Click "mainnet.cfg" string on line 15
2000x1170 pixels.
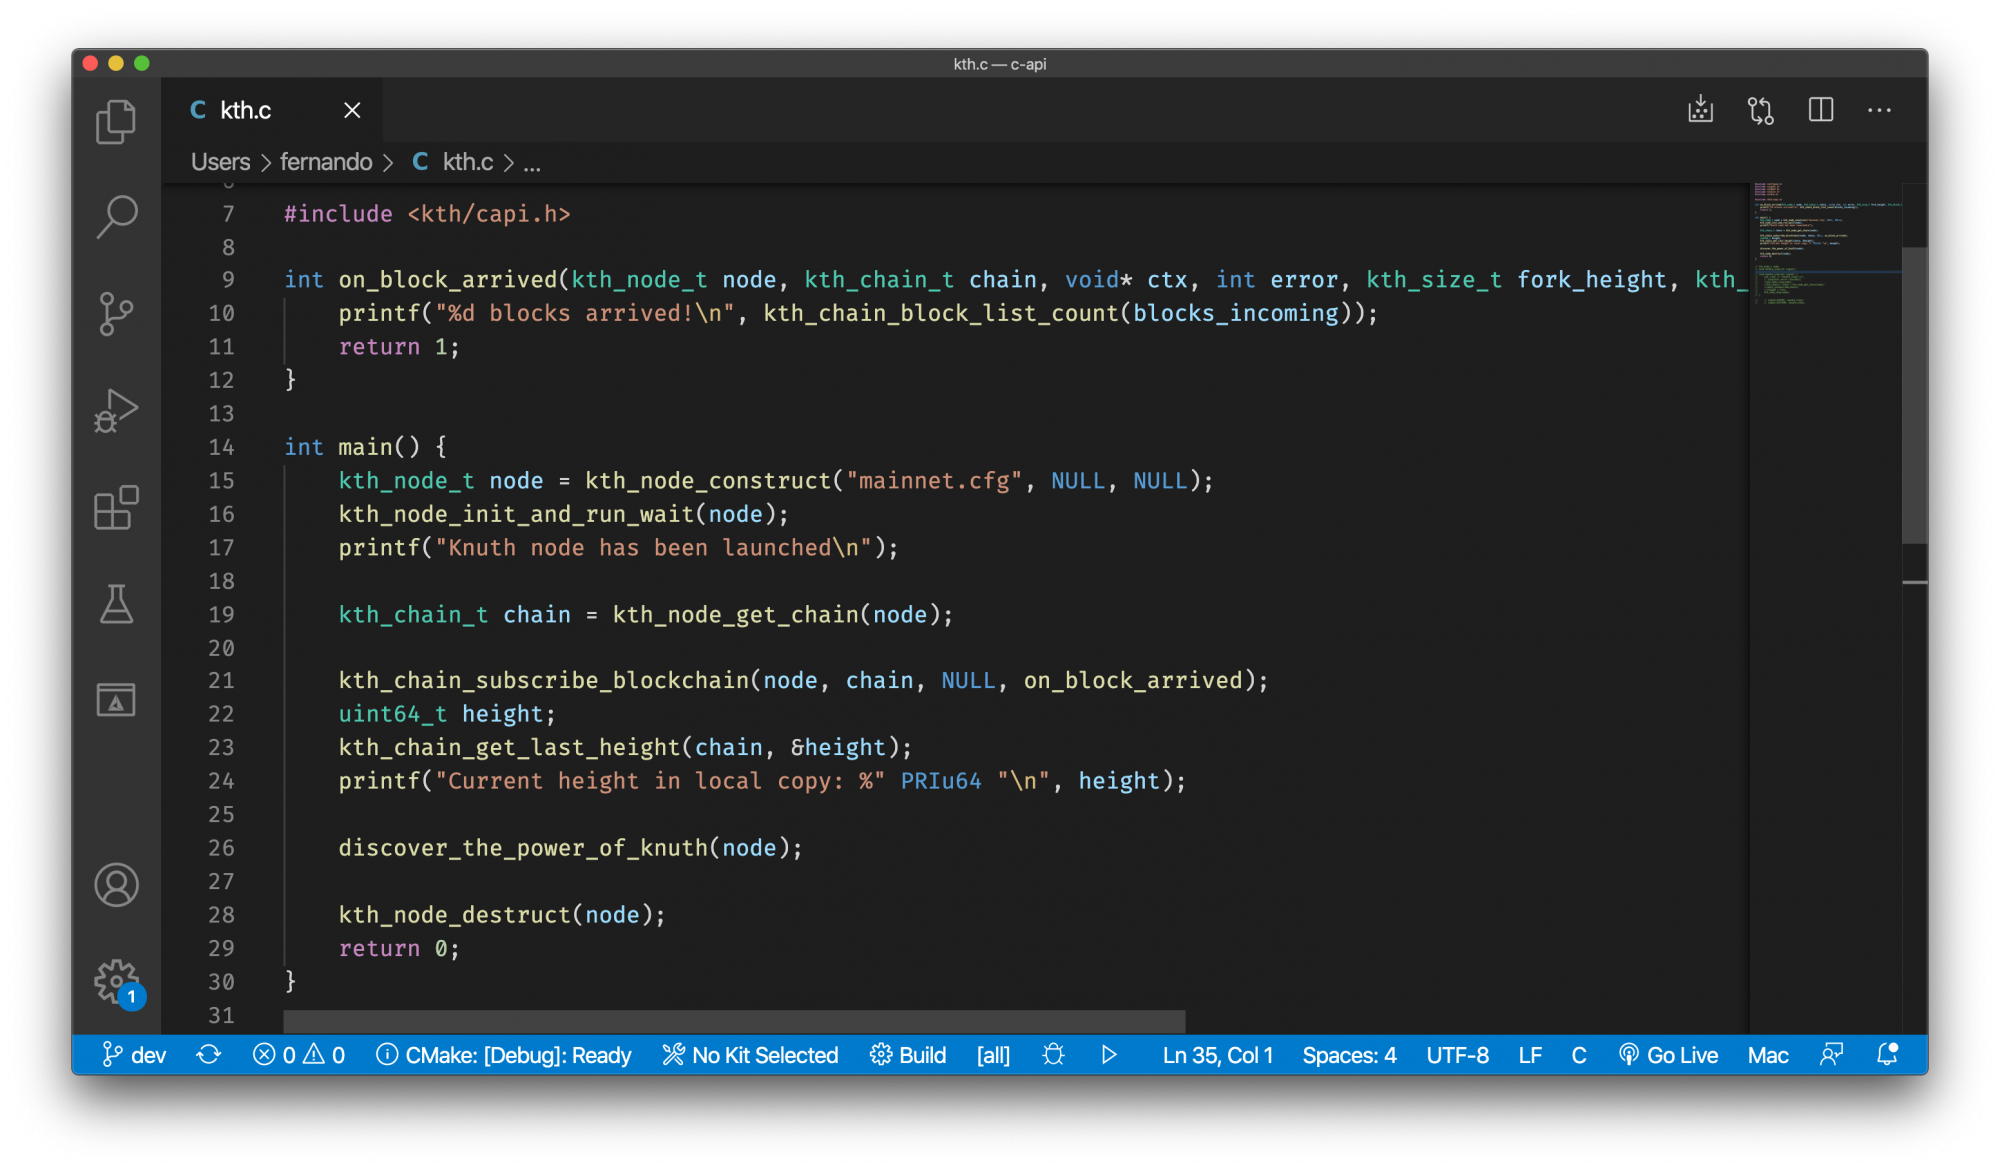(934, 481)
